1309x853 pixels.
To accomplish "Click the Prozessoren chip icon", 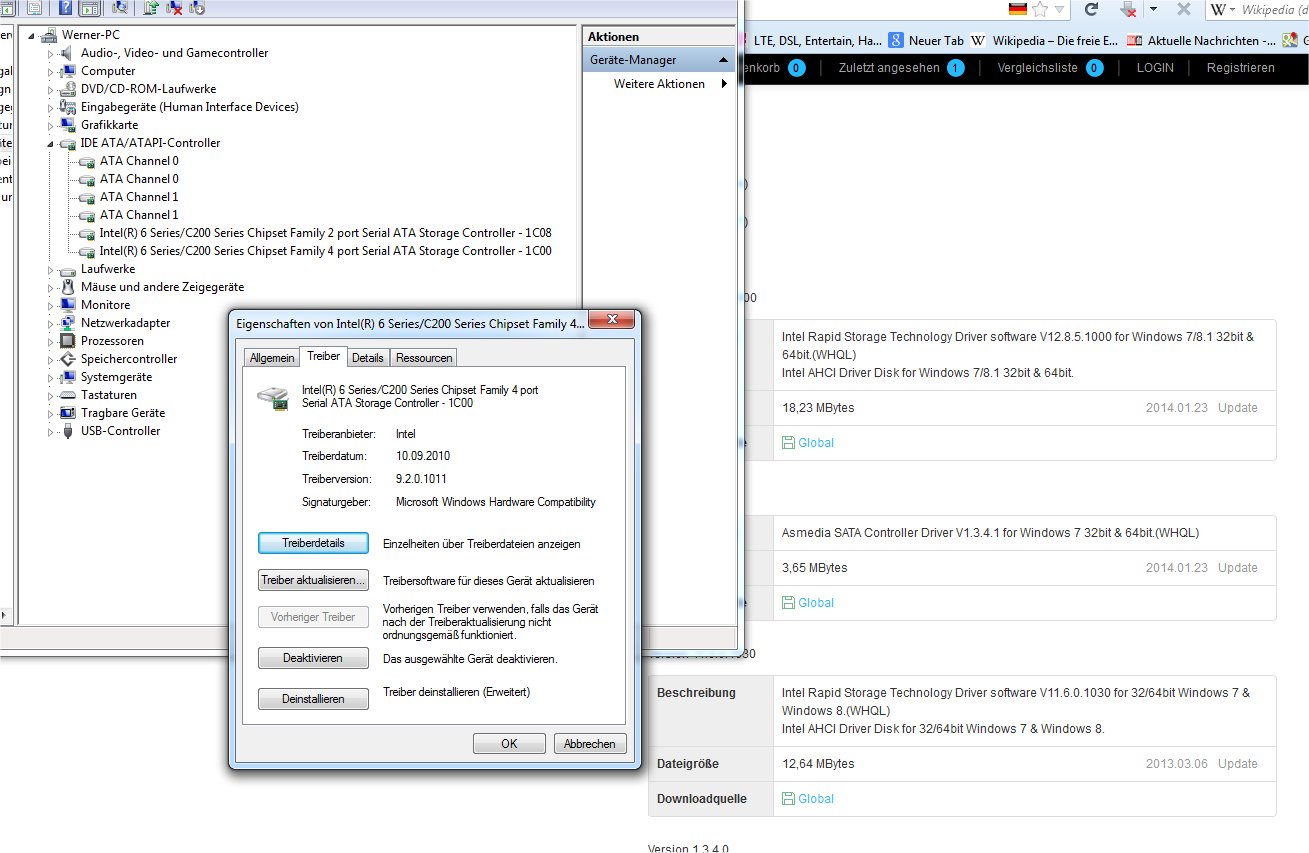I will coord(68,341).
